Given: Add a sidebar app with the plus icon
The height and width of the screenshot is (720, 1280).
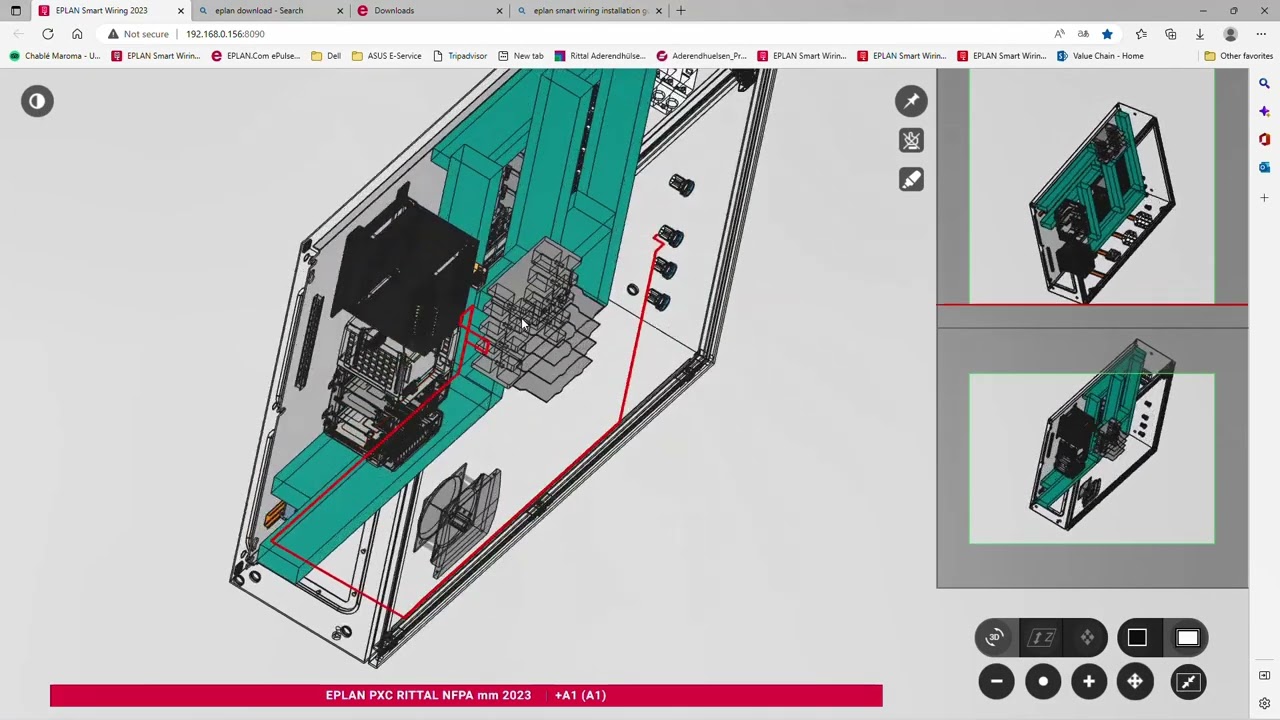Looking at the screenshot, I should 1264,198.
